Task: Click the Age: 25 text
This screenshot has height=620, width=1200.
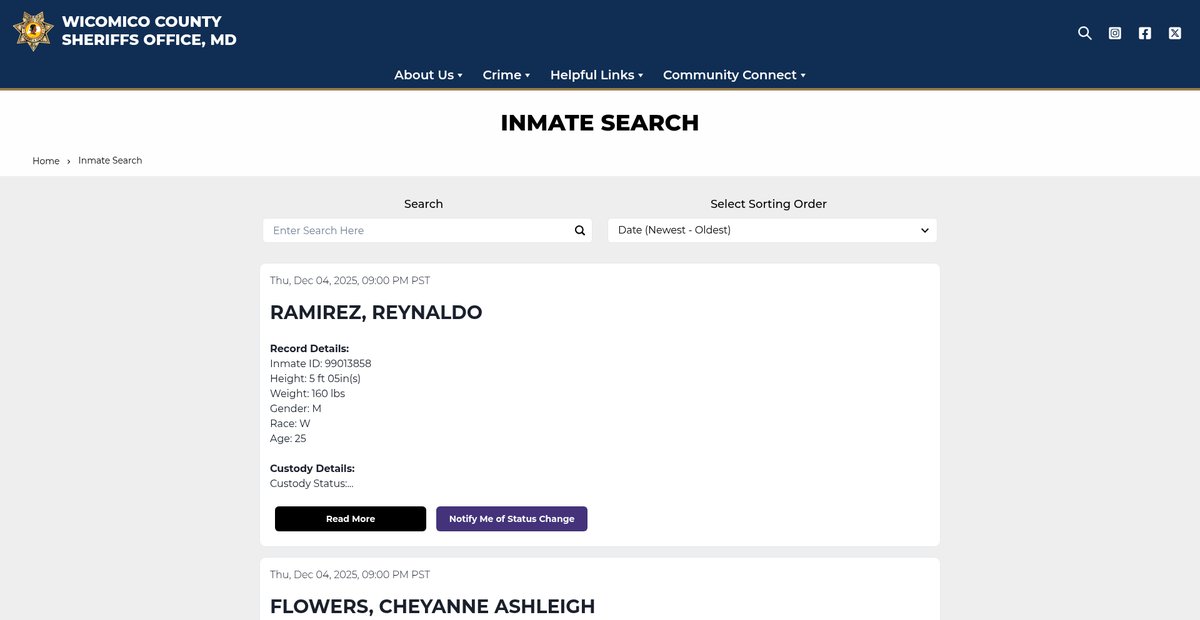Action: pos(288,439)
